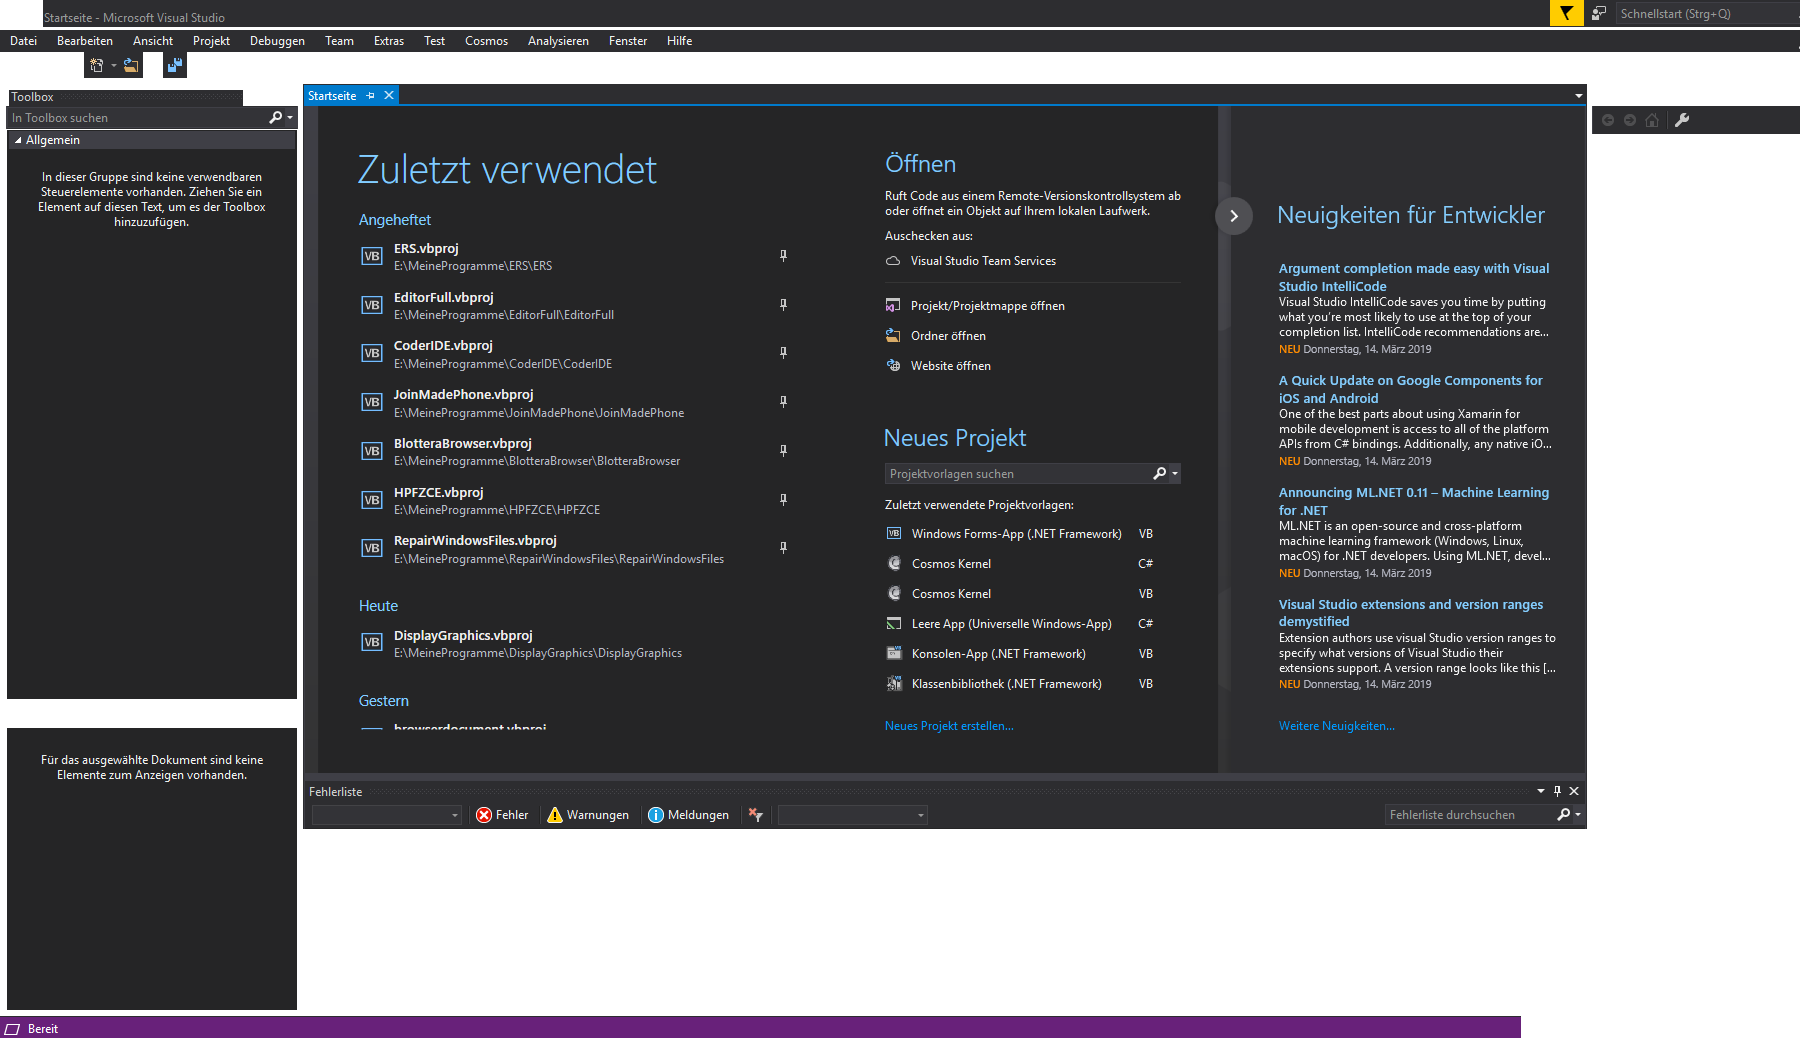Open the Google Components for iOS article

(1411, 389)
